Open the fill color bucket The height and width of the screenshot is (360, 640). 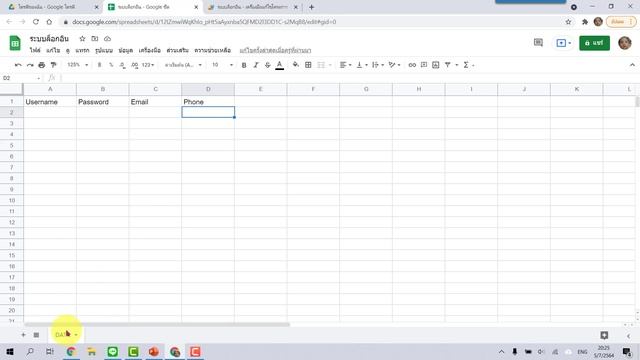(296, 65)
